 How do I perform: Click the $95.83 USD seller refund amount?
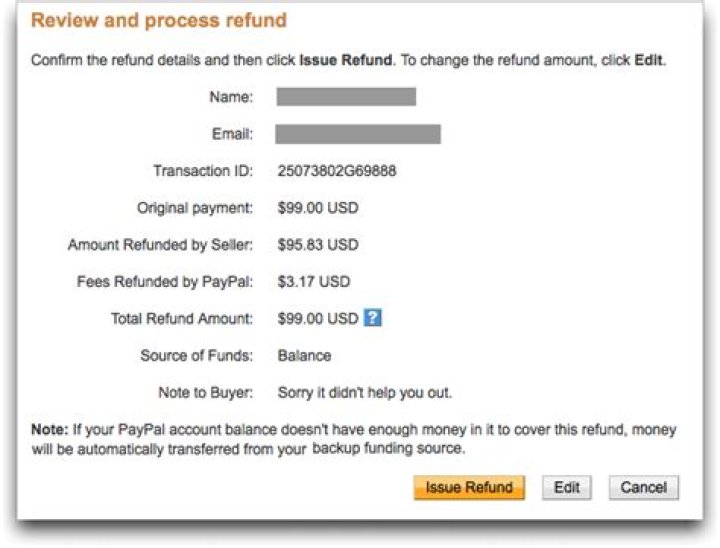tap(318, 245)
